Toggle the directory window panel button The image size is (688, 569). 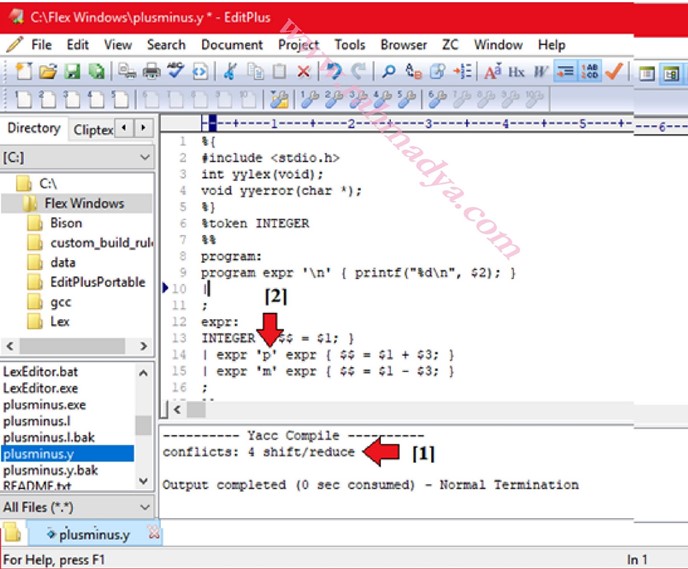(x=647, y=72)
